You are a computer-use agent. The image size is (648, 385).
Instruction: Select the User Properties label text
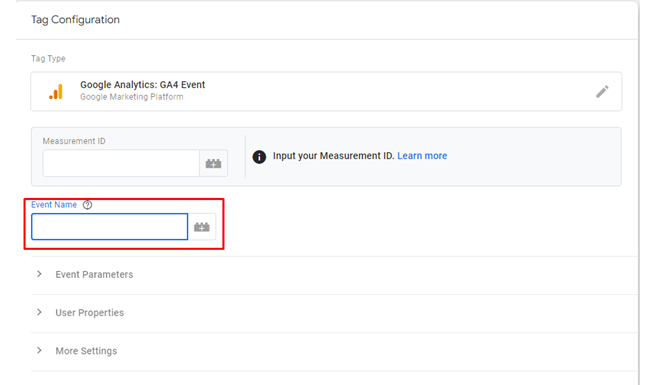coord(90,313)
